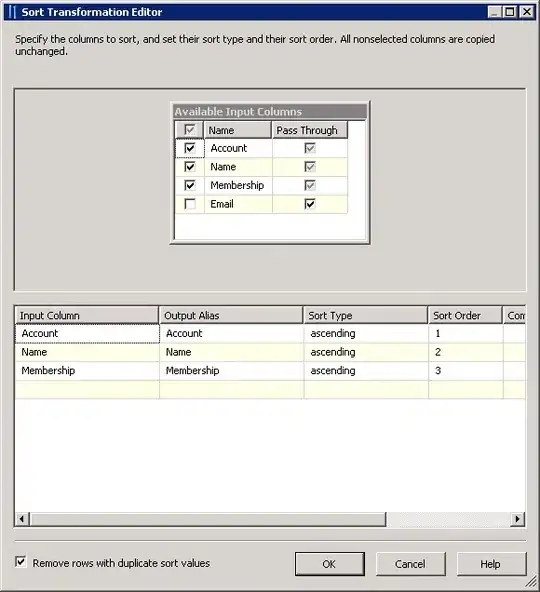Click the OK button
The height and width of the screenshot is (592, 540).
coord(330,564)
